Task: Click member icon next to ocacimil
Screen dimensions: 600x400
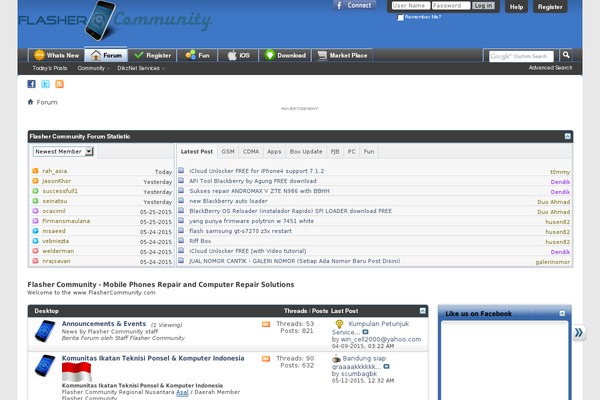Action: (x=35, y=211)
